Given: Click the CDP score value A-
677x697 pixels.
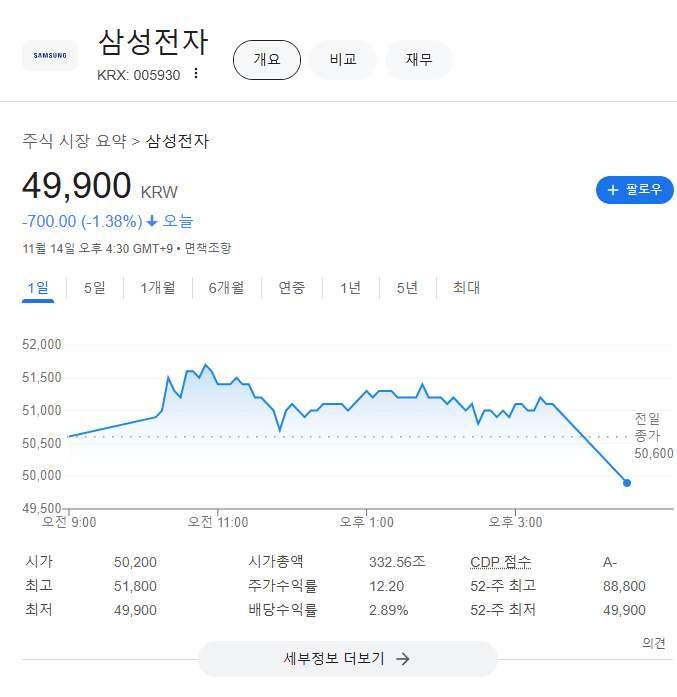Looking at the screenshot, I should coord(610,563).
